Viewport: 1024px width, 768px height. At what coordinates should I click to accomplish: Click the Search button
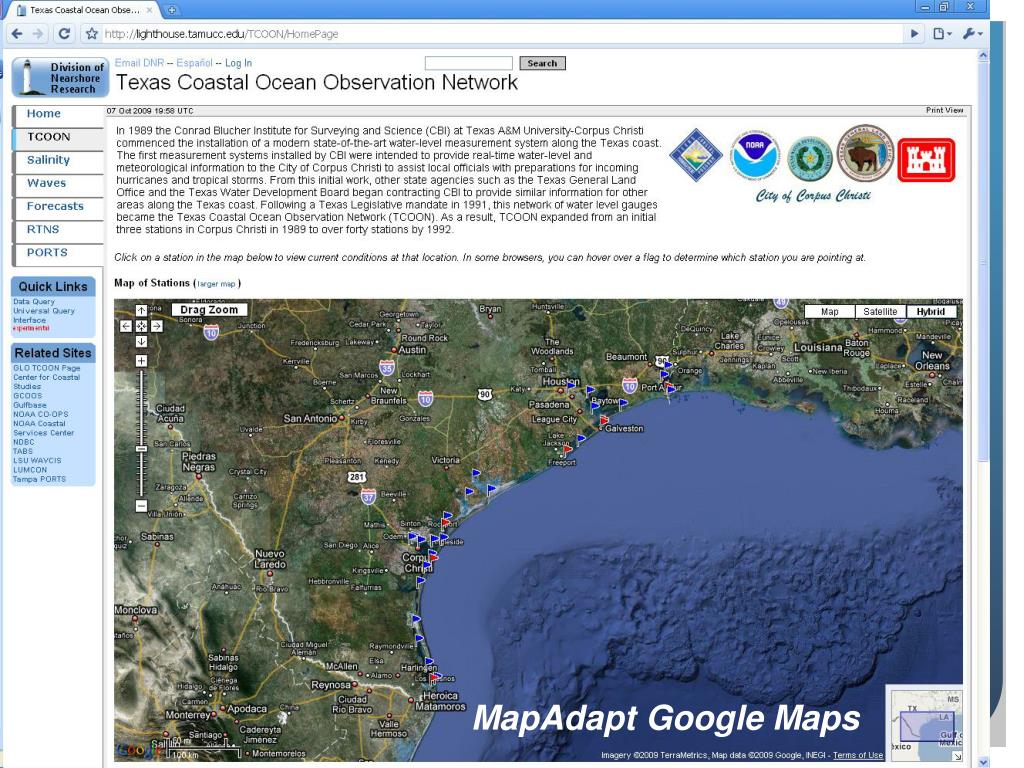click(542, 63)
